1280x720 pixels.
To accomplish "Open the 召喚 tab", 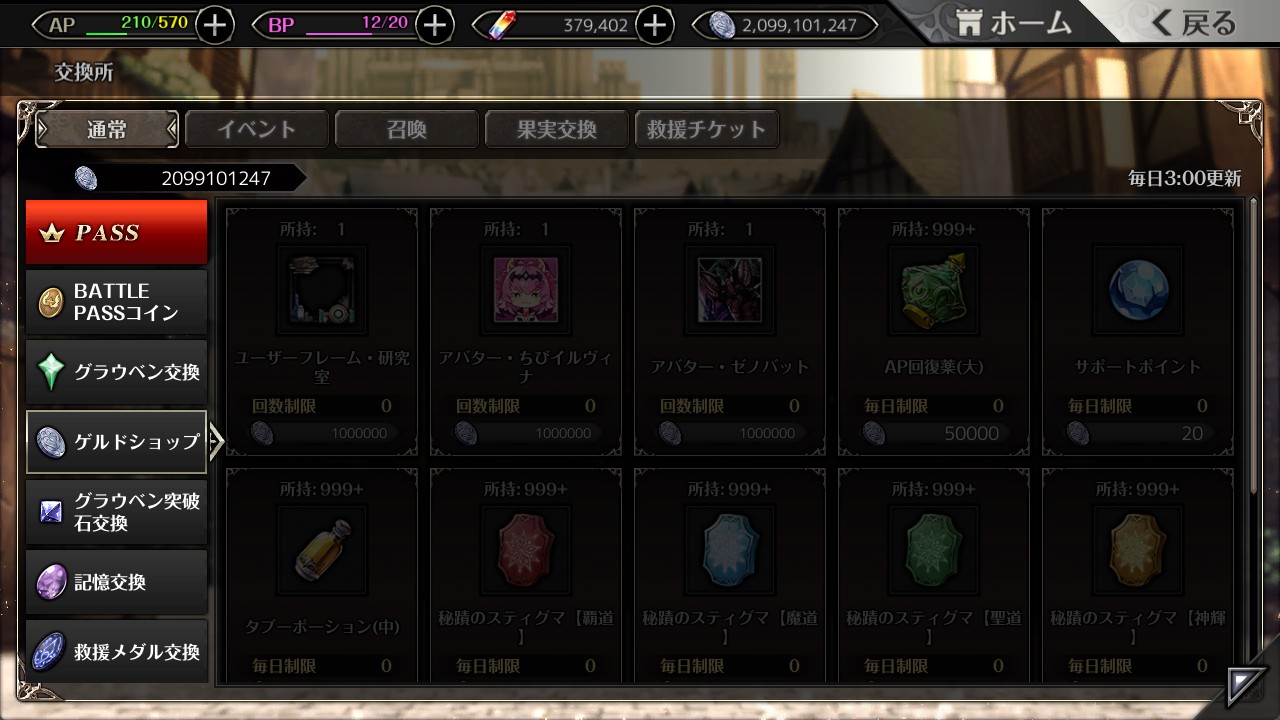I will pyautogui.click(x=407, y=129).
